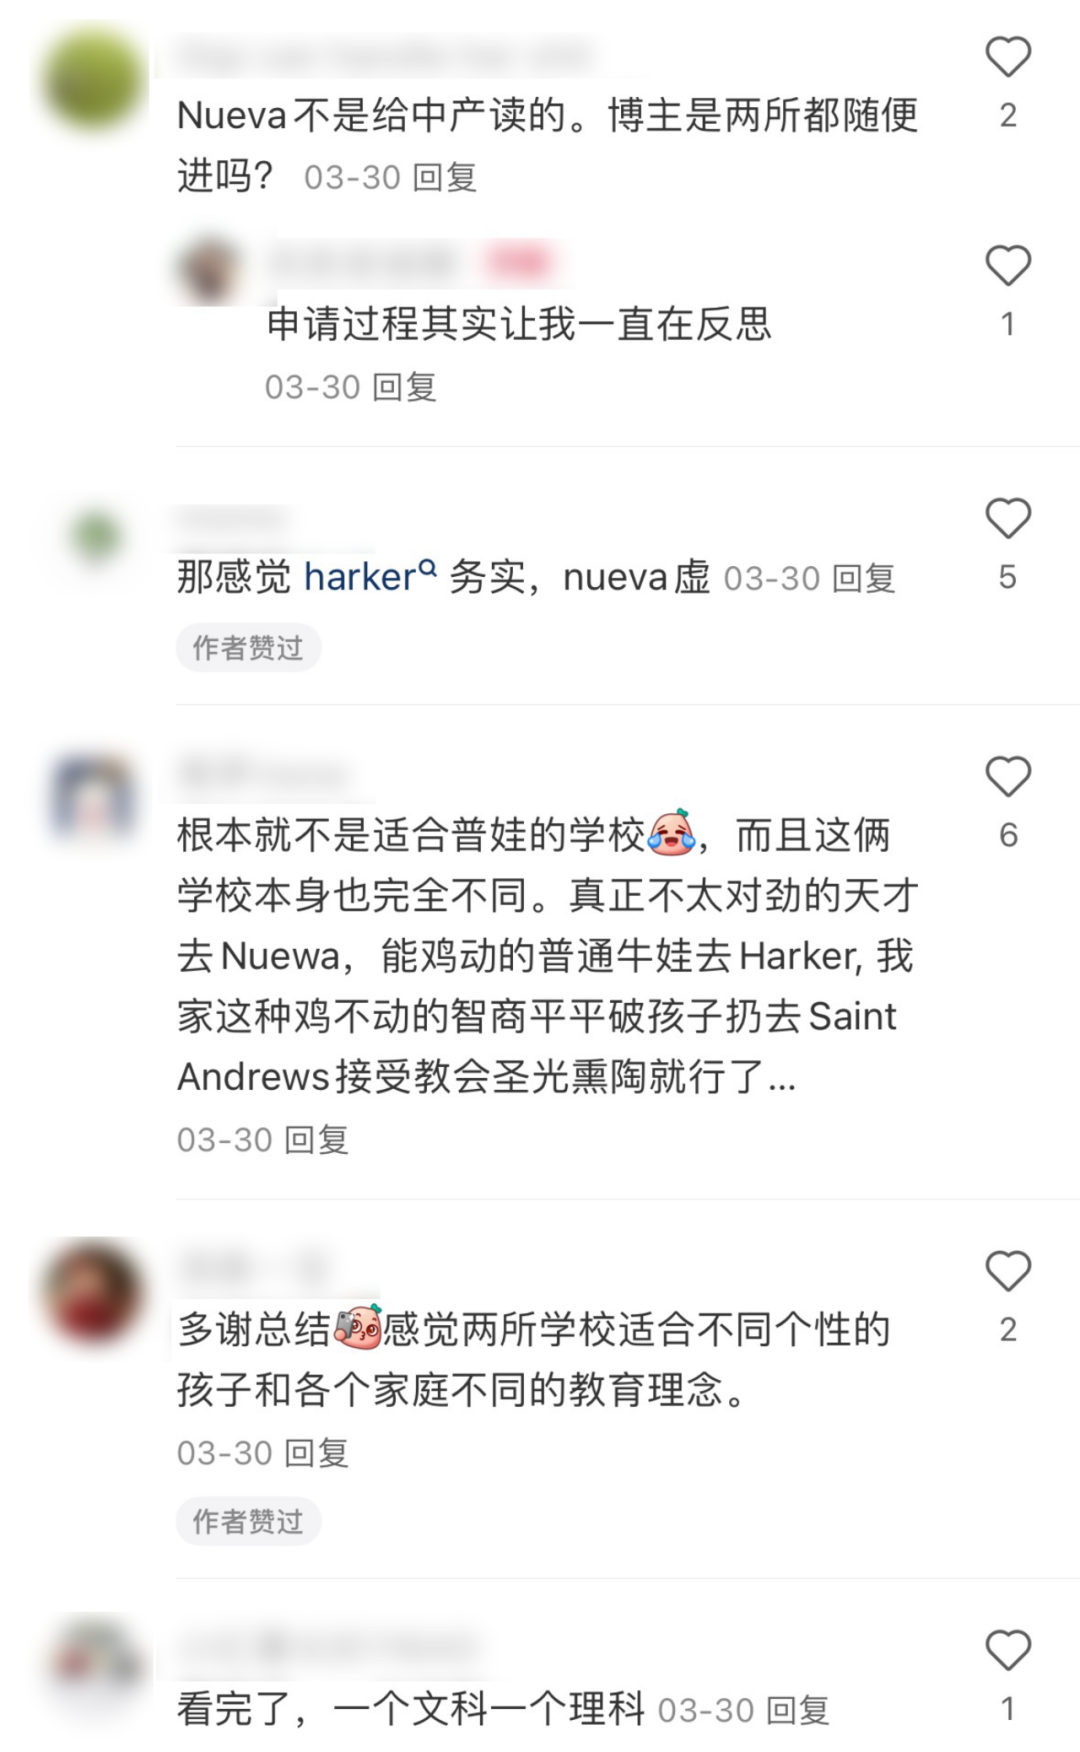1080x1752 pixels.
Task: Like the '一个文科一个理科' comment
Action: tap(1008, 1651)
